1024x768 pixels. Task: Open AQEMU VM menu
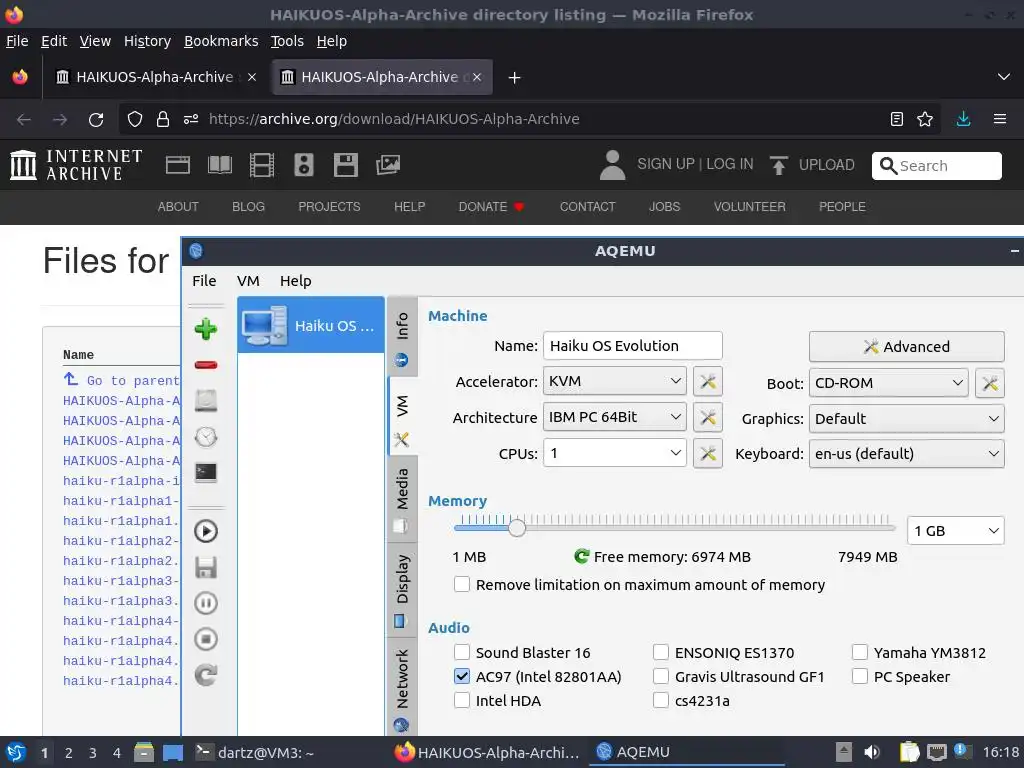click(x=248, y=281)
